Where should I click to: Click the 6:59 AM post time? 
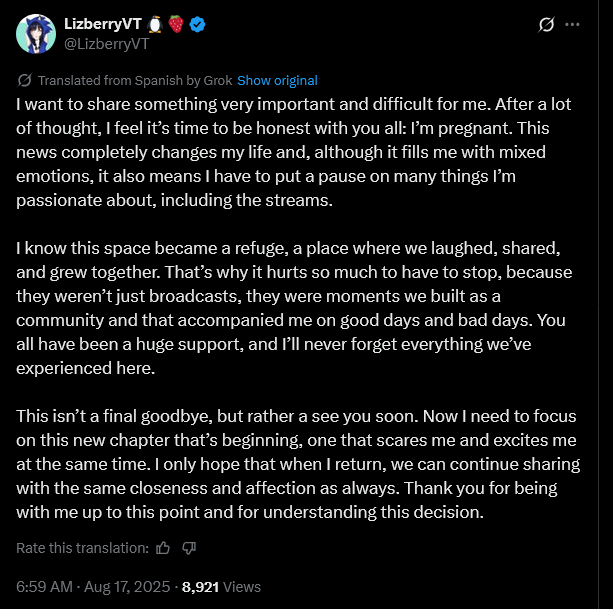[x=45, y=587]
